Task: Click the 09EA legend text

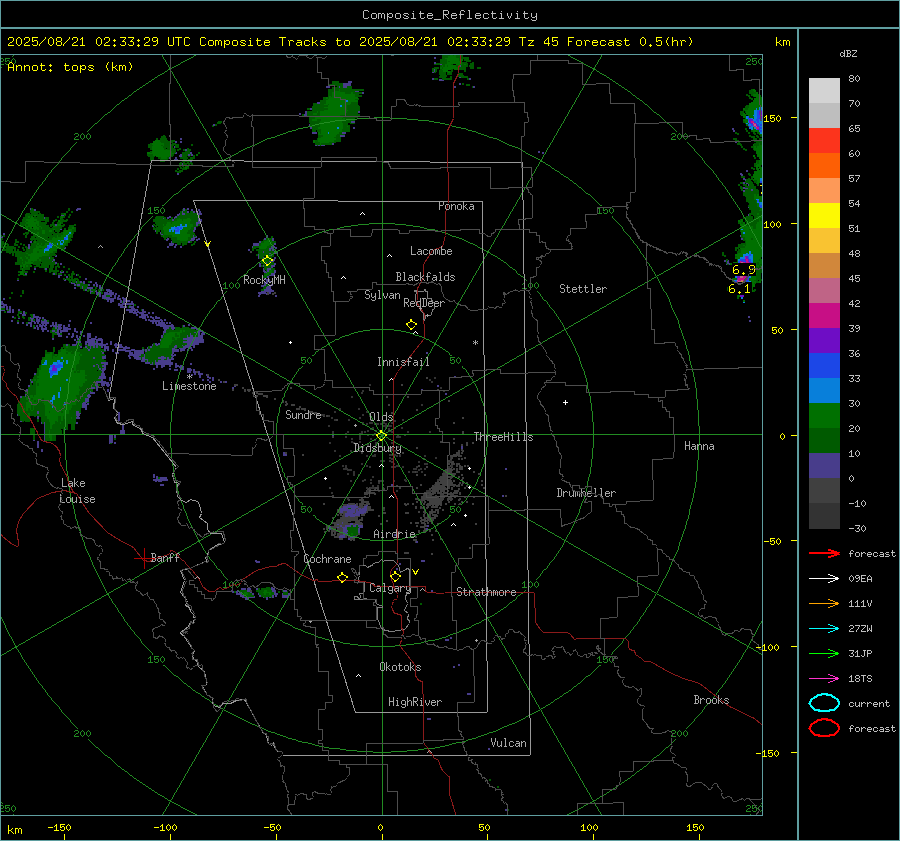Action: point(860,579)
